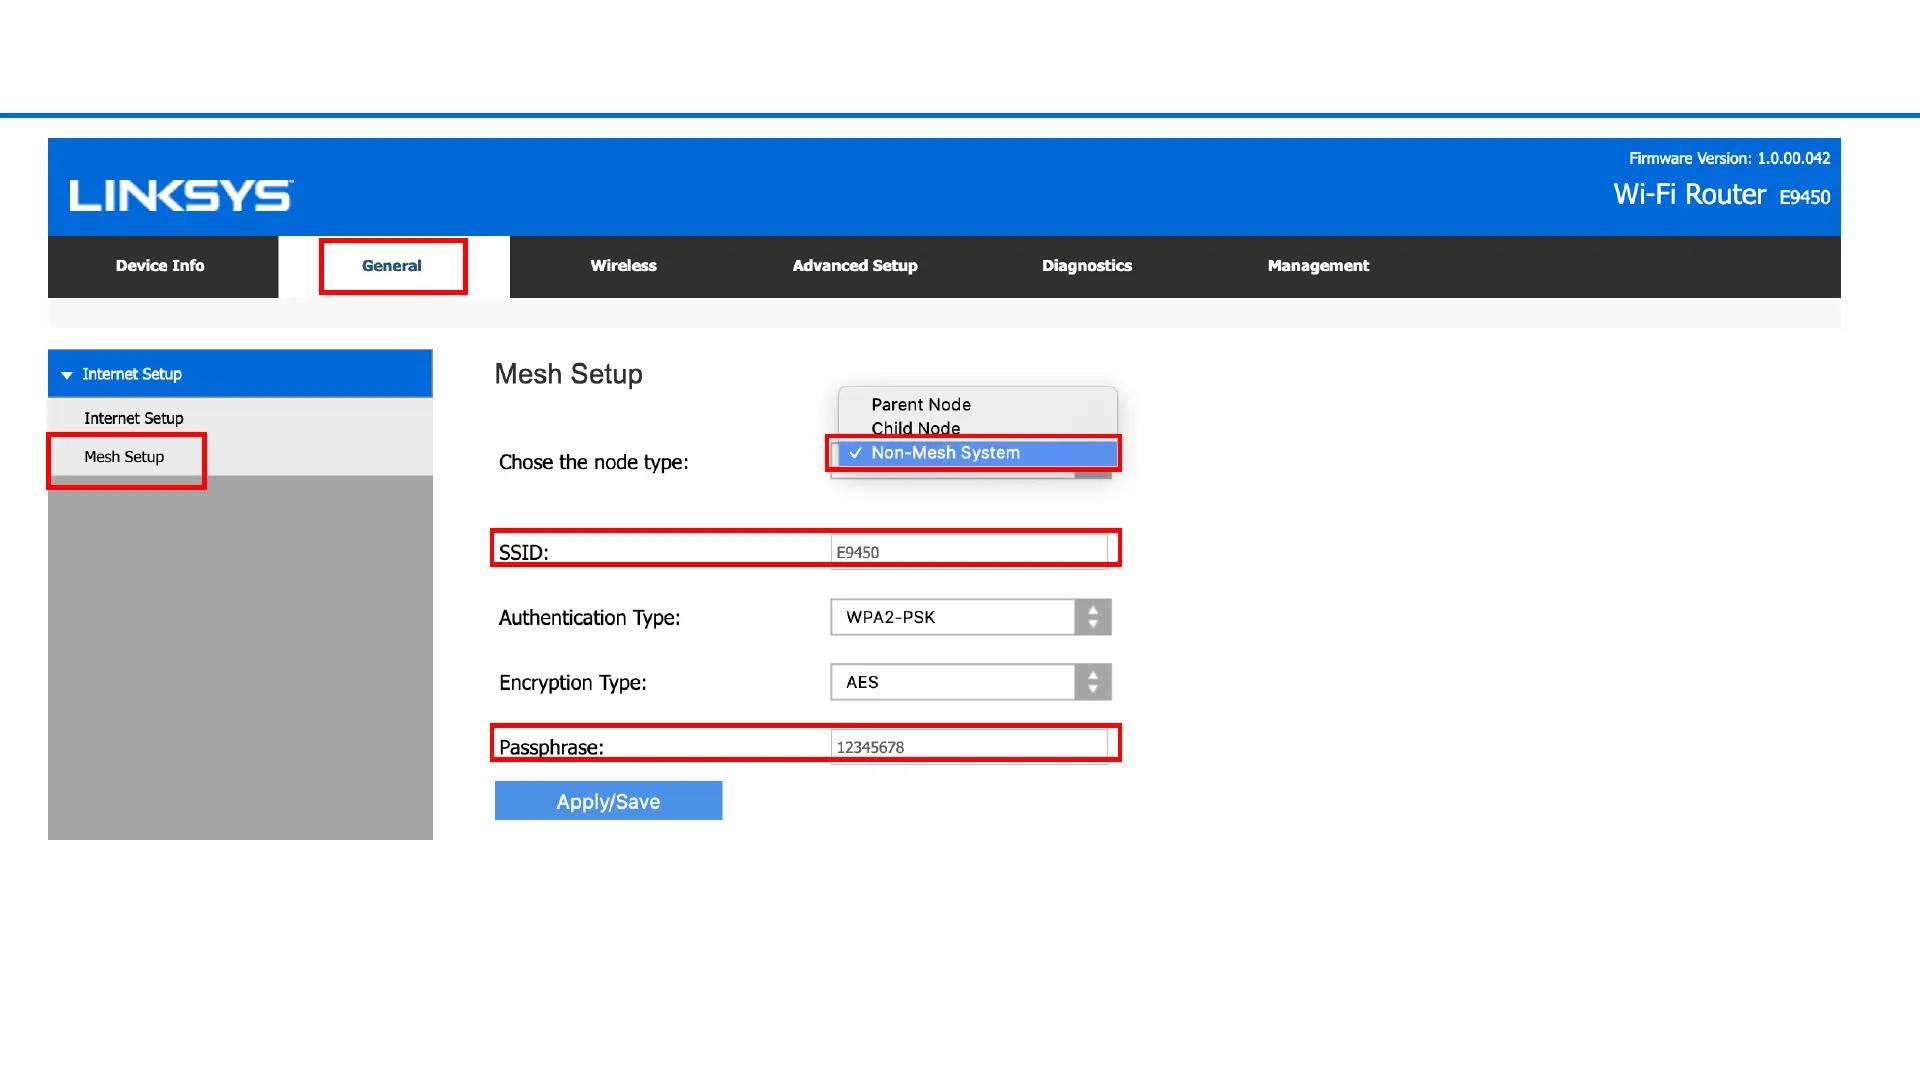1920x1080 pixels.
Task: Choose Parent Node from the dropdown list
Action: click(921, 404)
